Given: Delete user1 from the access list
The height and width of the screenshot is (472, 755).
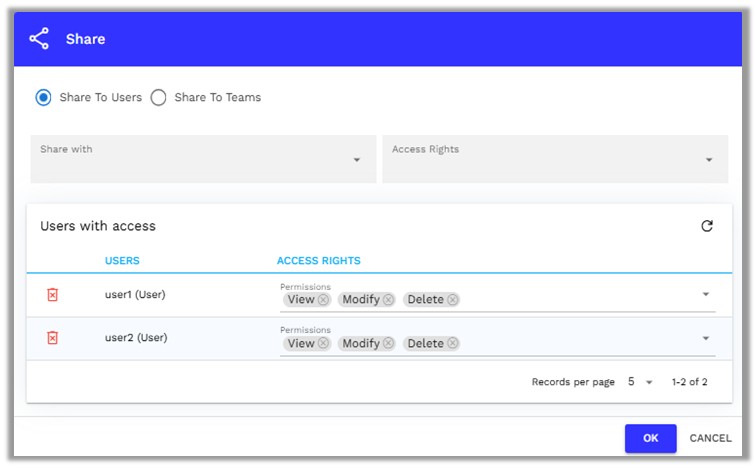Looking at the screenshot, I should click(53, 294).
